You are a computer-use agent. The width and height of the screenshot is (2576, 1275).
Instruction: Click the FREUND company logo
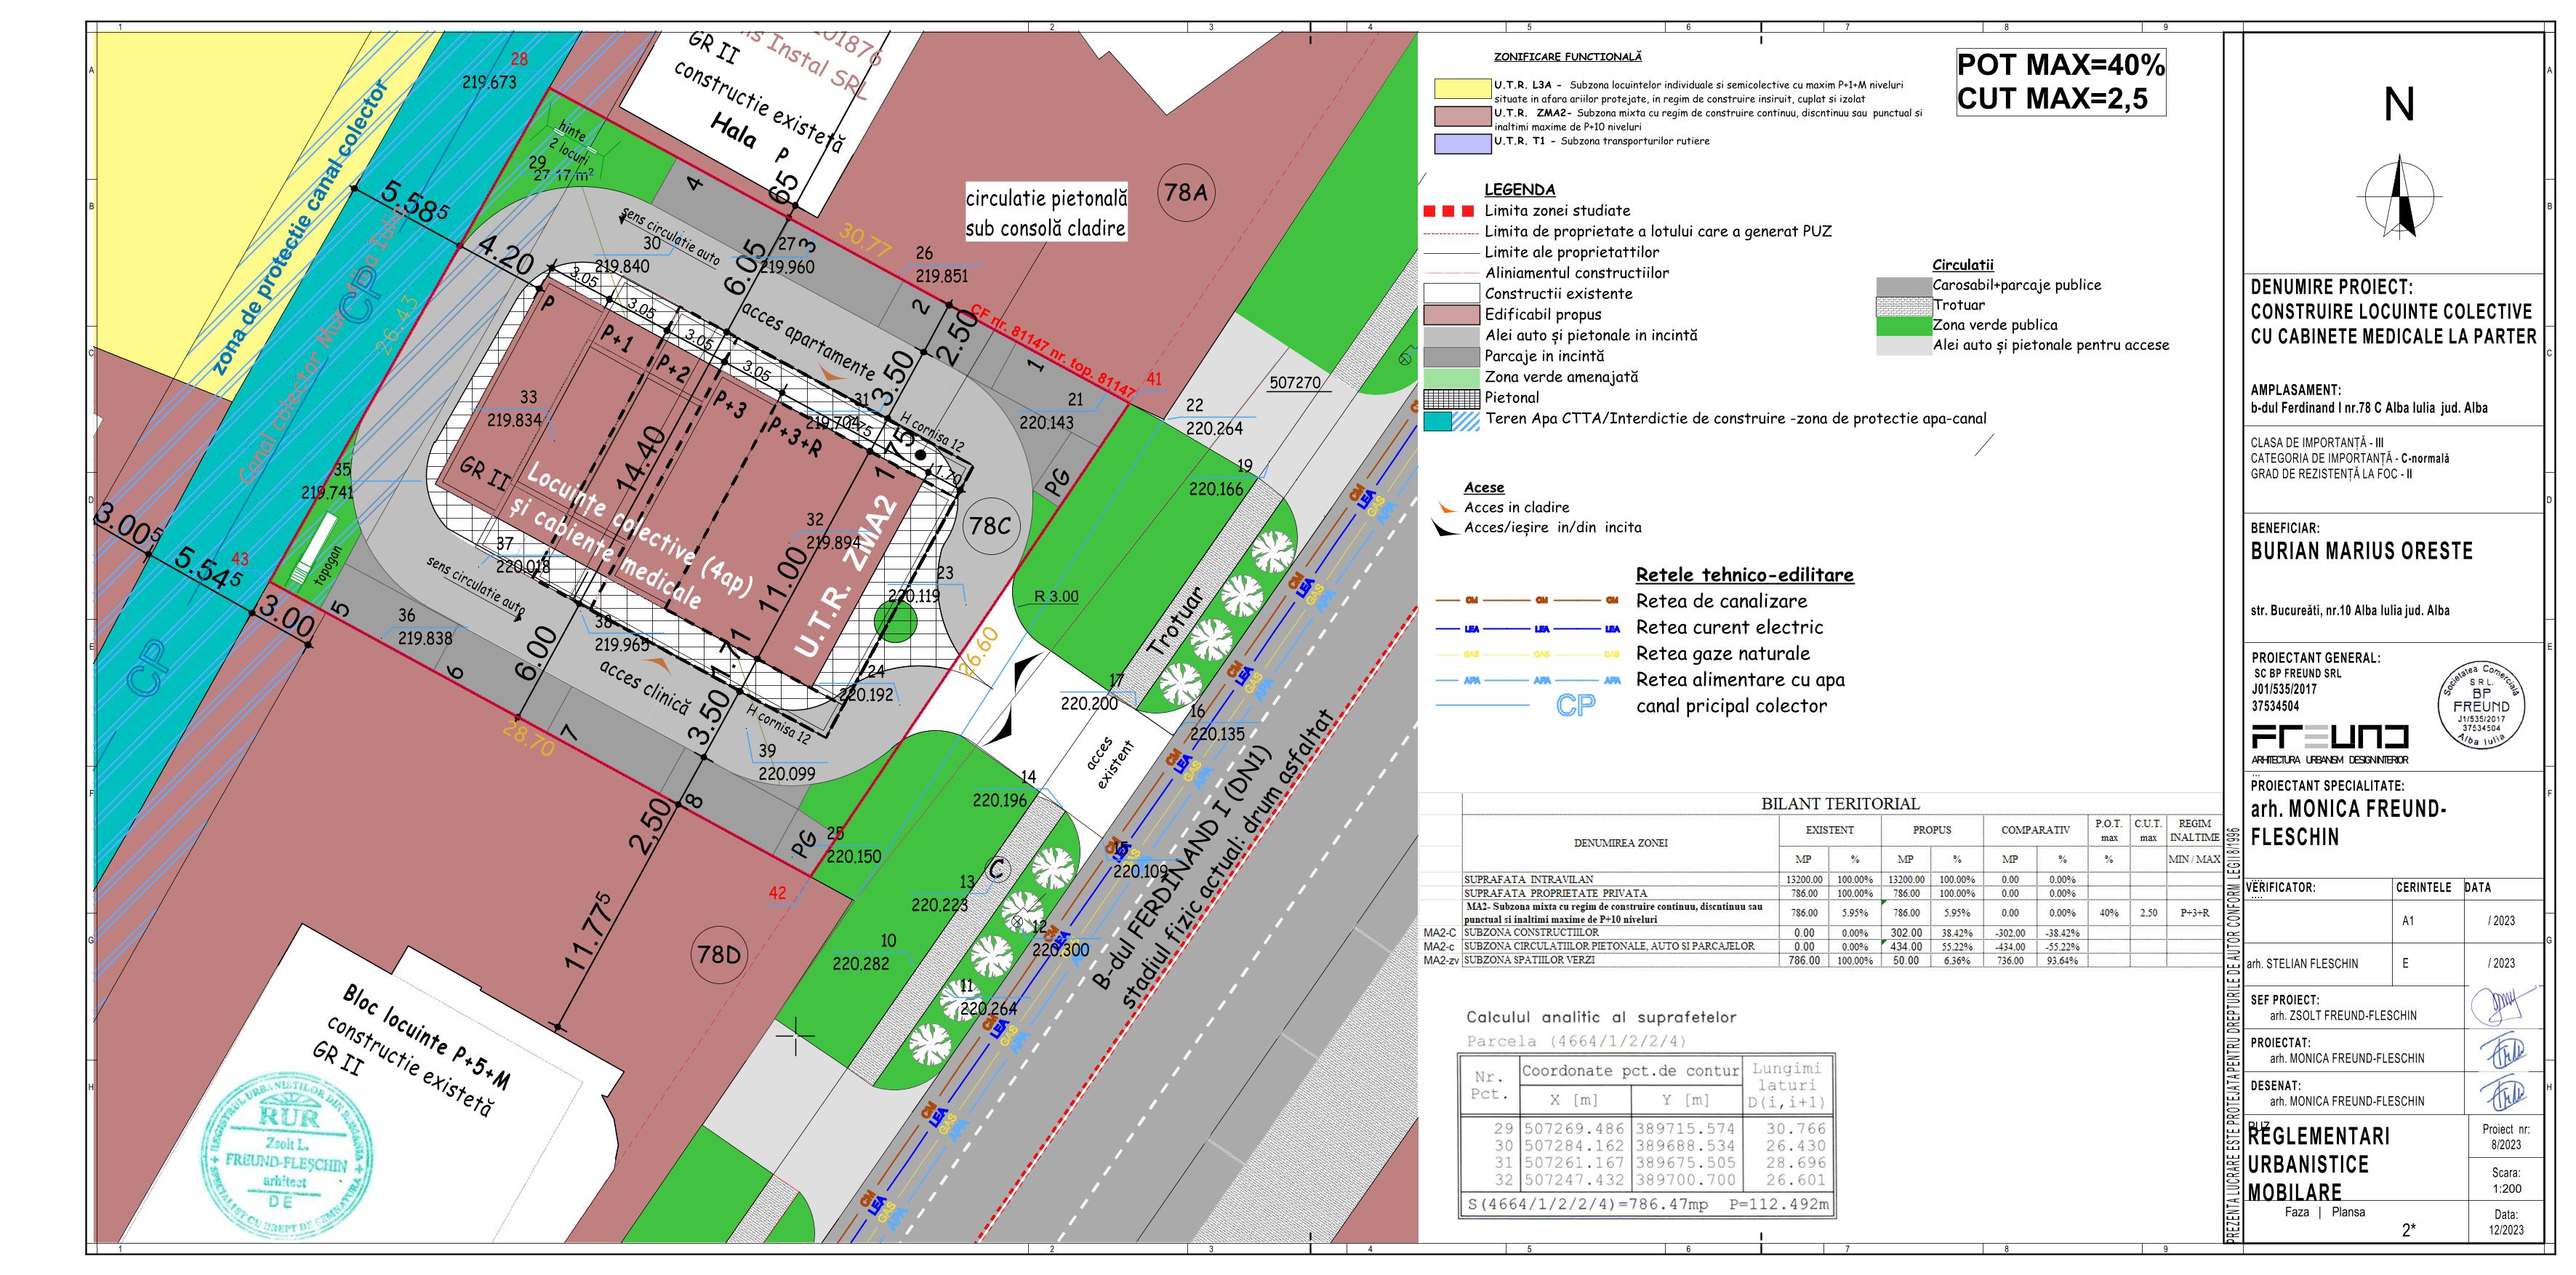2330,744
